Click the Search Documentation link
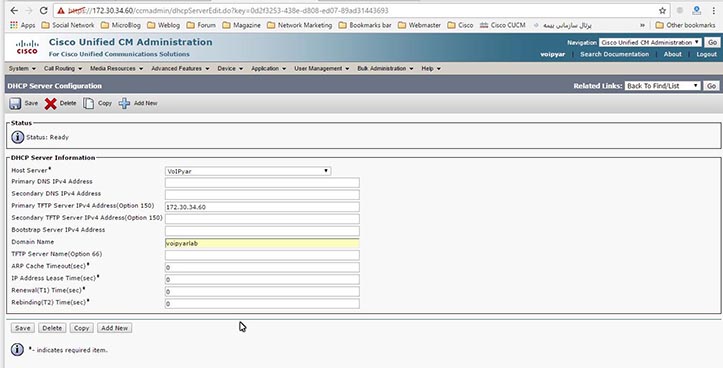Screen dimensions: 723x368 point(614,54)
